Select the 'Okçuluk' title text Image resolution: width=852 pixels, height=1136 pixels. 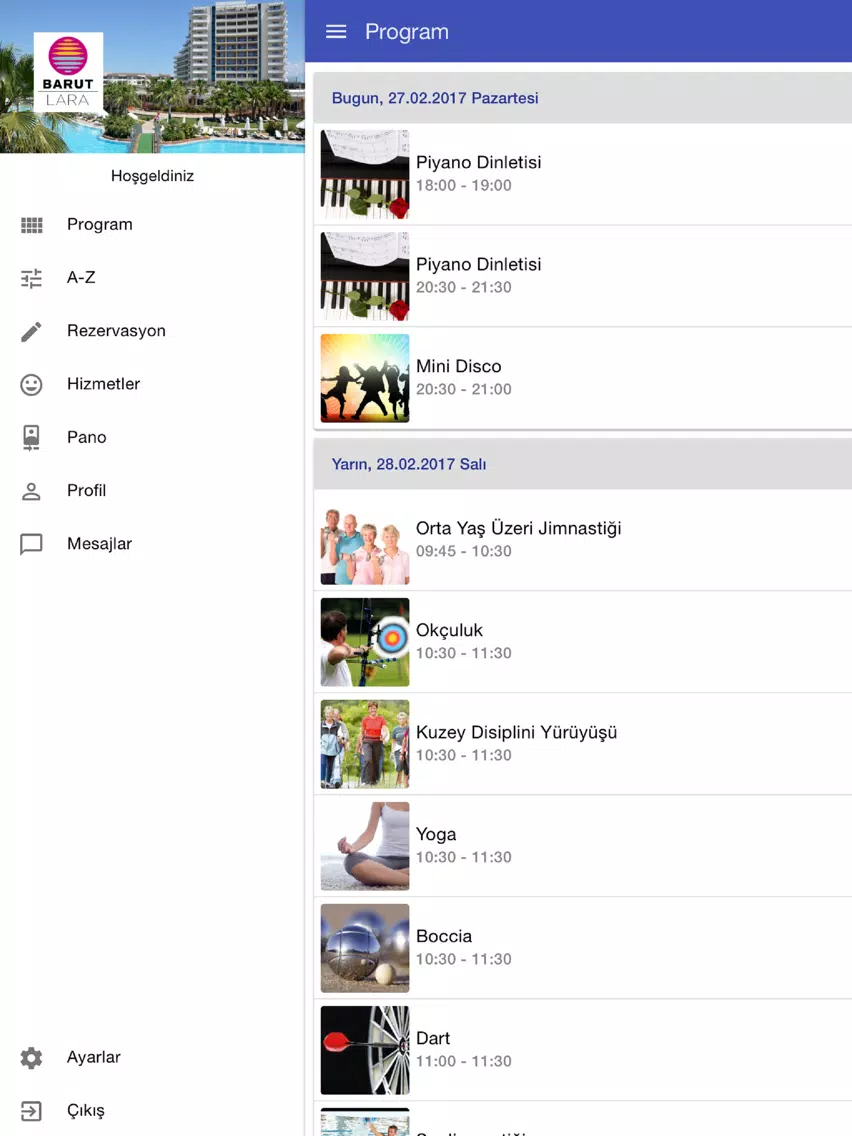click(449, 631)
